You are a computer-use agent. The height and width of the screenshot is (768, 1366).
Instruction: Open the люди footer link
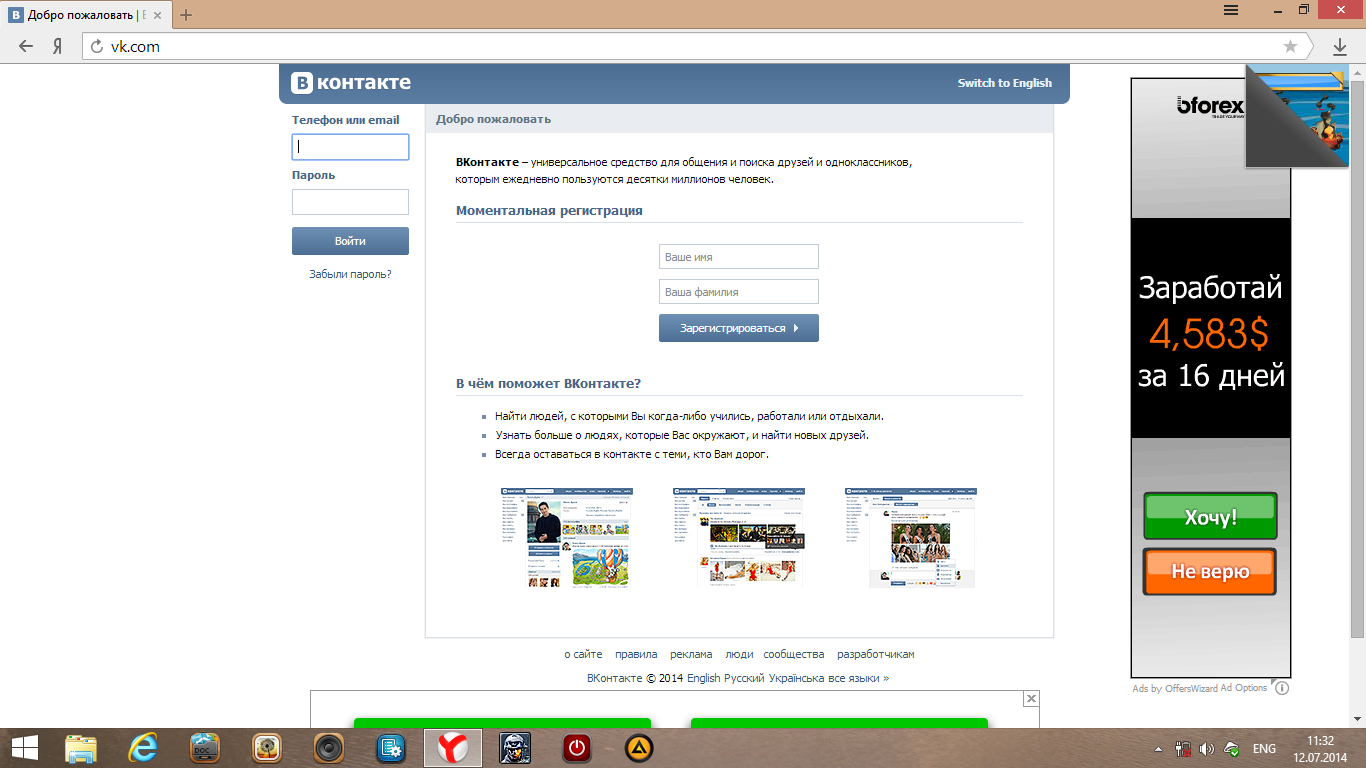(x=739, y=654)
